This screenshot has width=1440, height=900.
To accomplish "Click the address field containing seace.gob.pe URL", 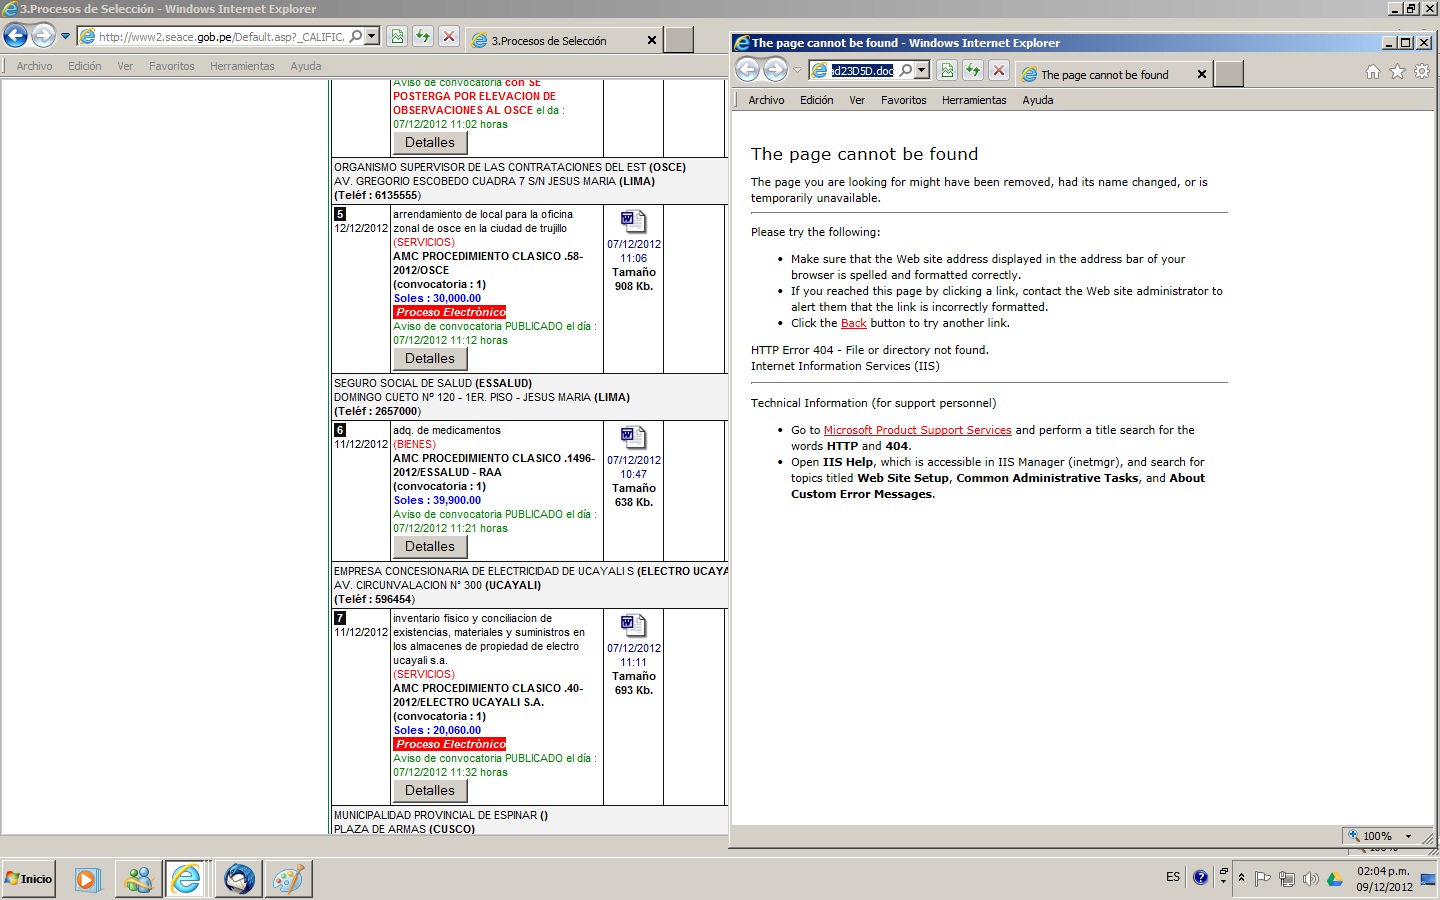I will (x=221, y=37).
